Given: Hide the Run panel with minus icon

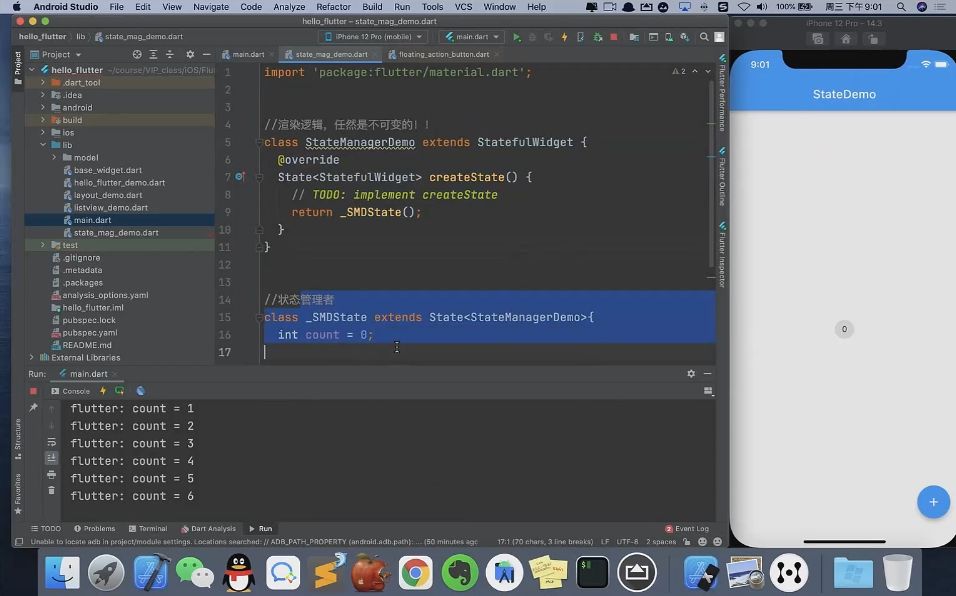Looking at the screenshot, I should click(707, 374).
